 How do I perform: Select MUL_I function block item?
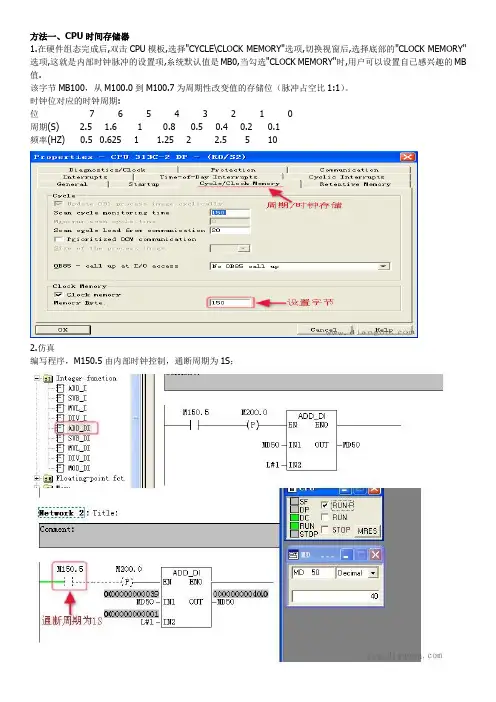[77, 408]
